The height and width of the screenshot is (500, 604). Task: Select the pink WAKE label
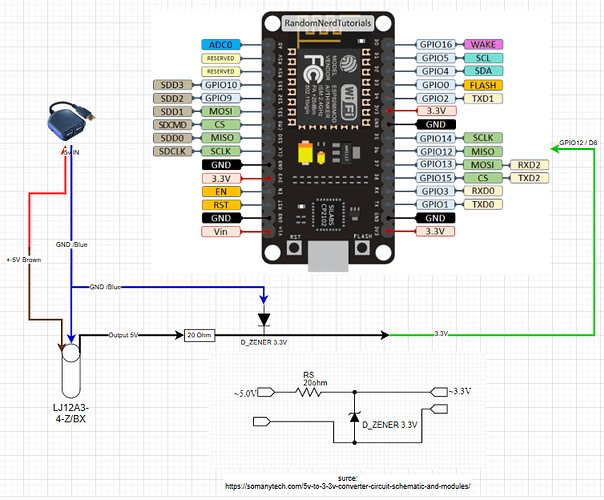pyautogui.click(x=483, y=45)
